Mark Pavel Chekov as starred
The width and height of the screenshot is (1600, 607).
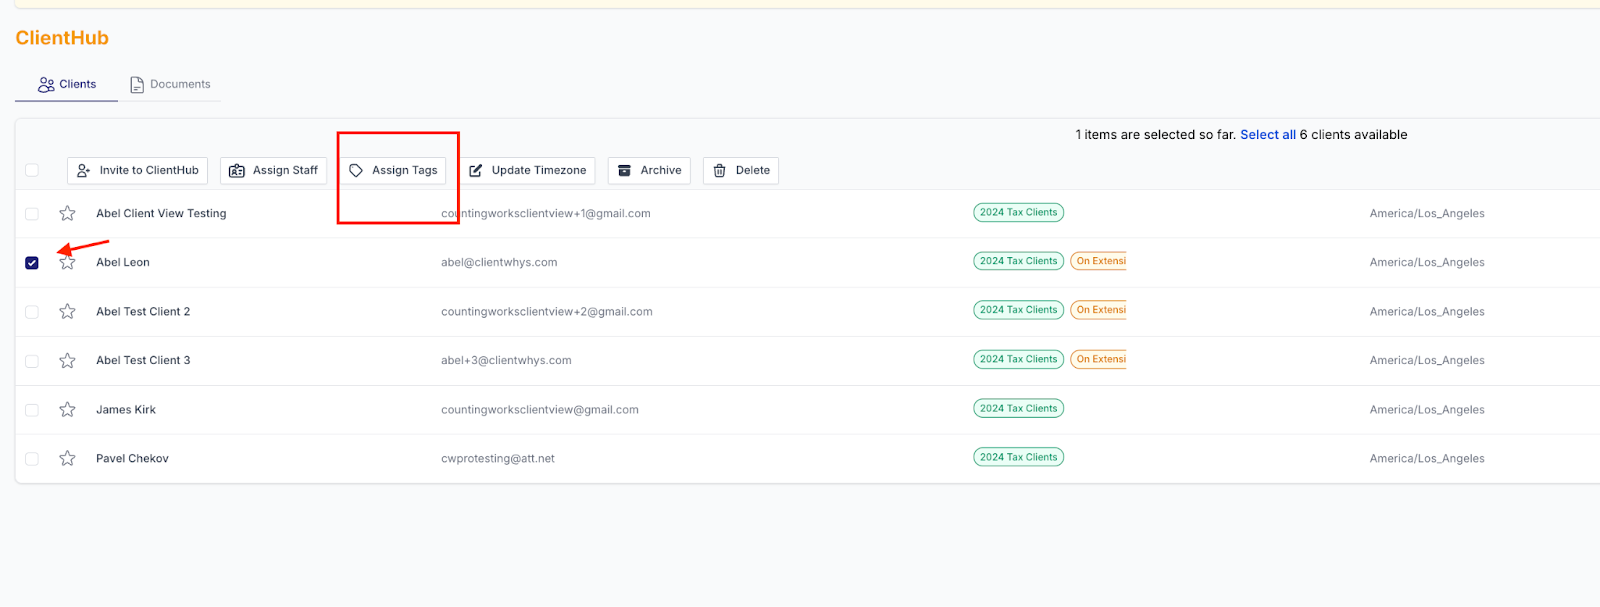click(67, 458)
